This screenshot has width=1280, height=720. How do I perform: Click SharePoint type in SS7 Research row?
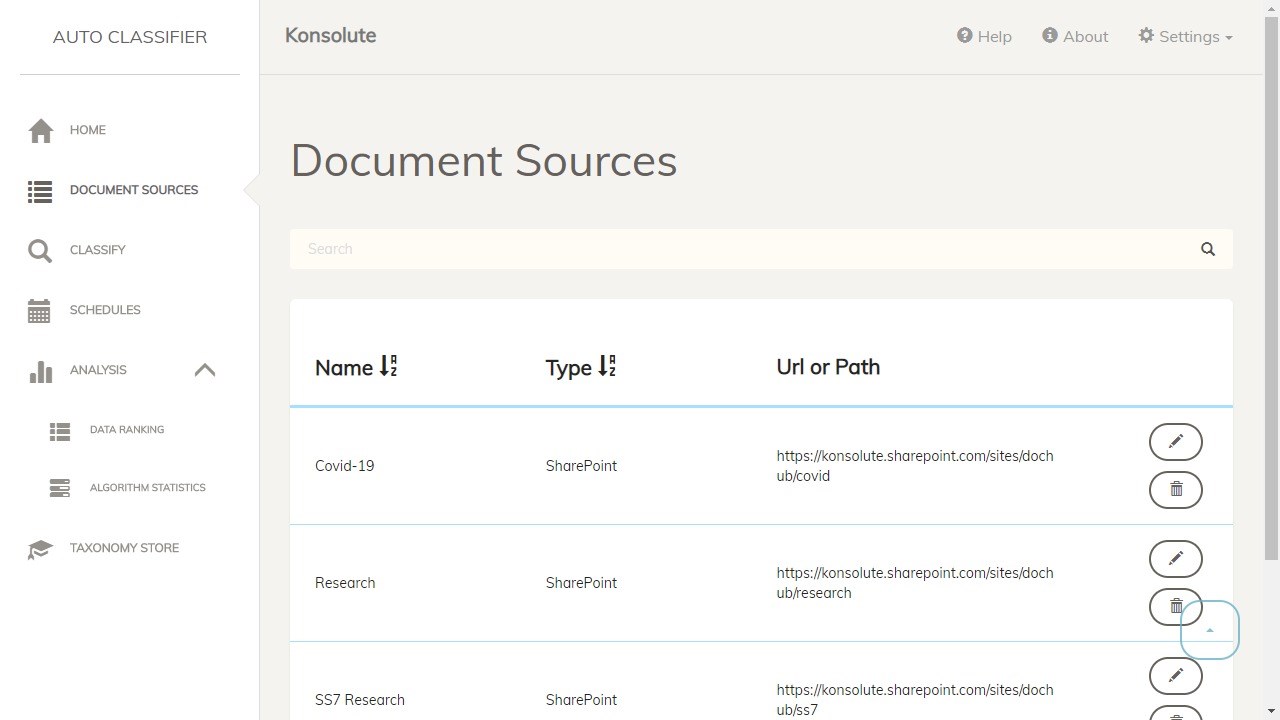coord(581,700)
